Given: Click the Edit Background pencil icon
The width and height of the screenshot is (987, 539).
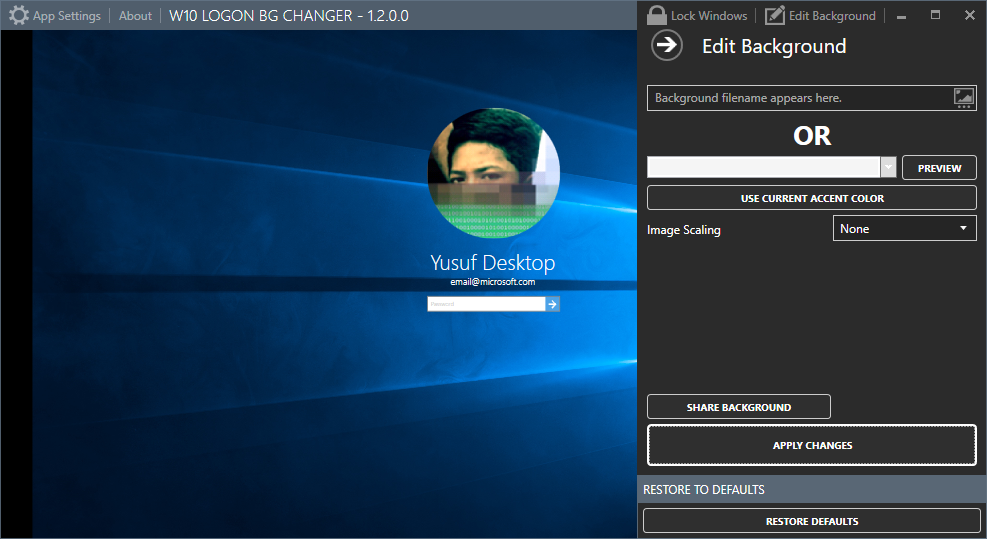Looking at the screenshot, I should (775, 15).
